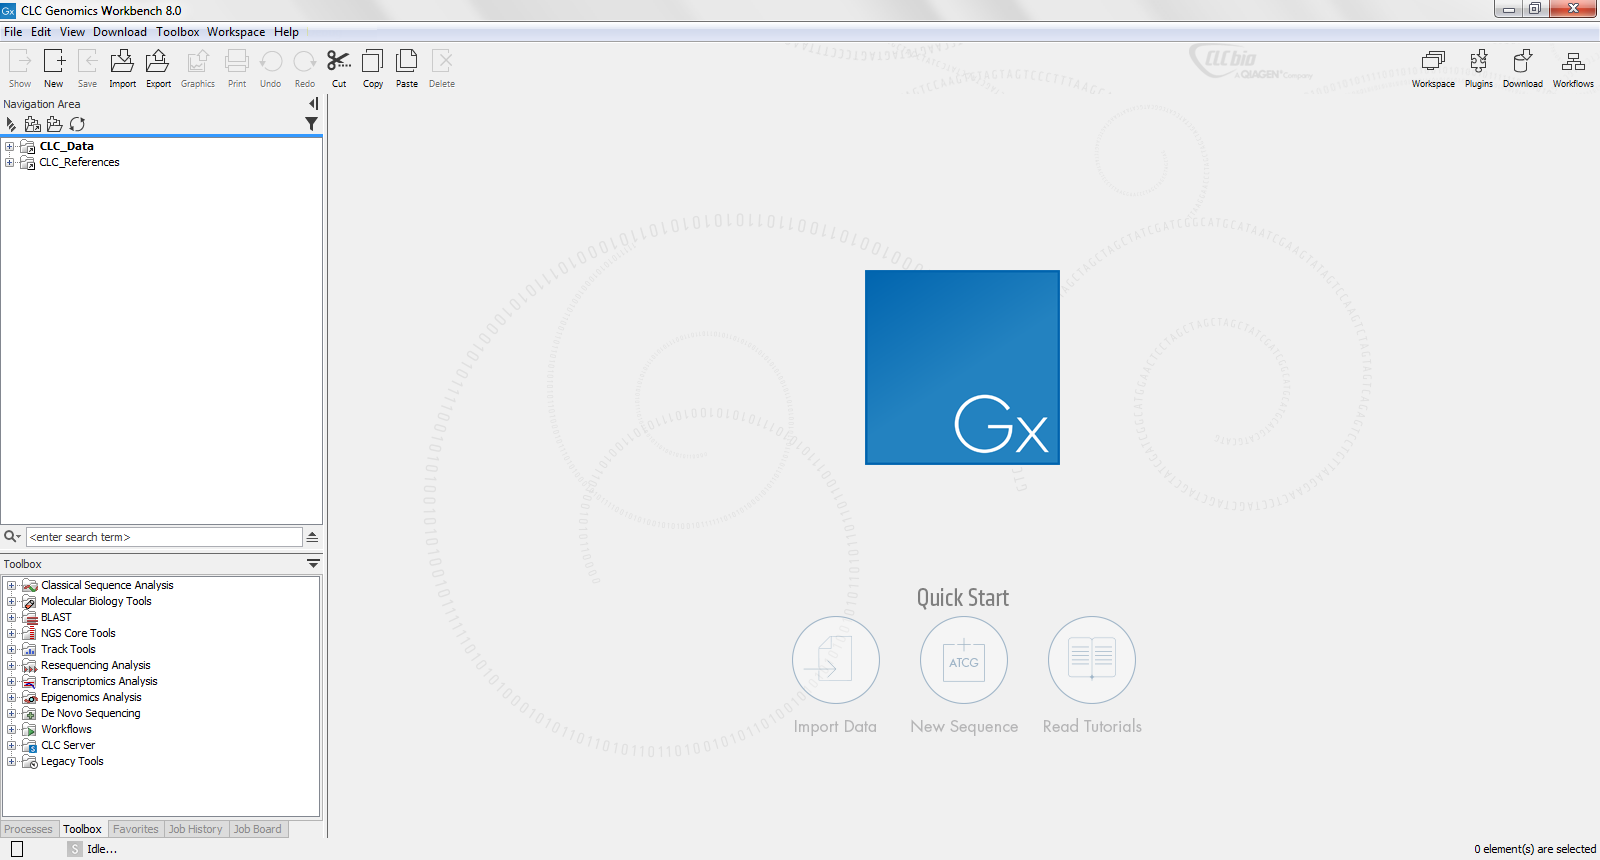
Task: Open the Download menu
Action: 120,32
